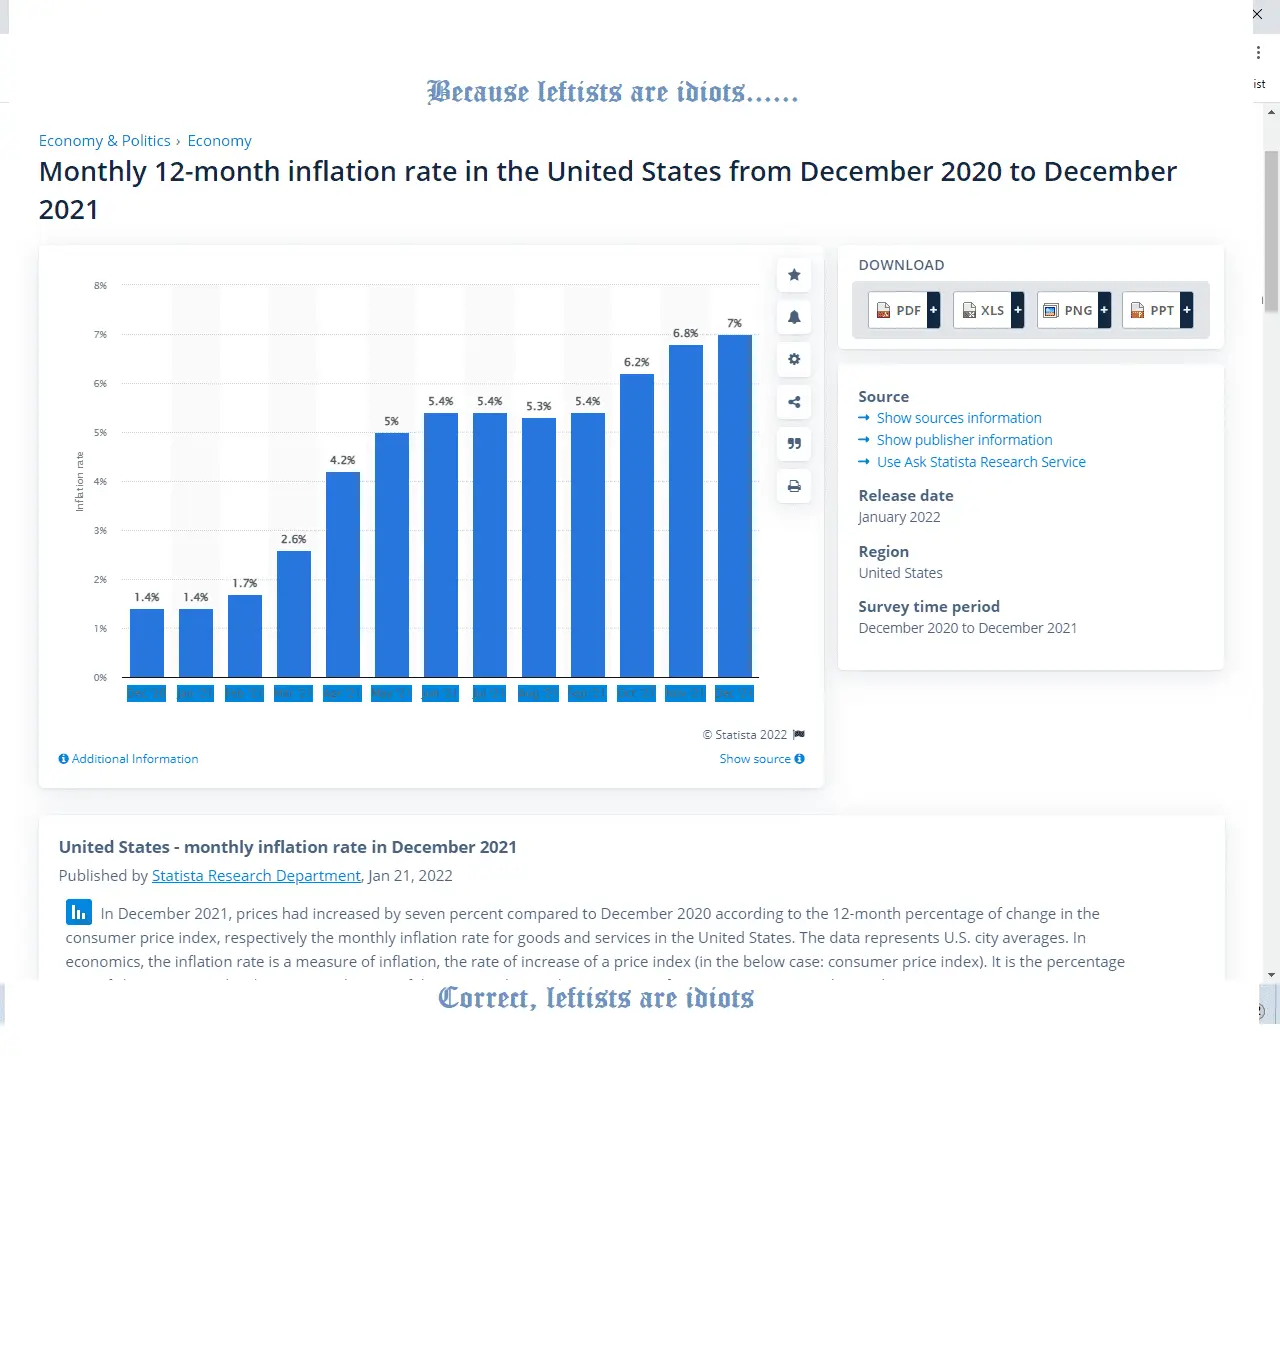
Task: Click Use Ask Statista Research Service link
Action: pyautogui.click(x=981, y=462)
